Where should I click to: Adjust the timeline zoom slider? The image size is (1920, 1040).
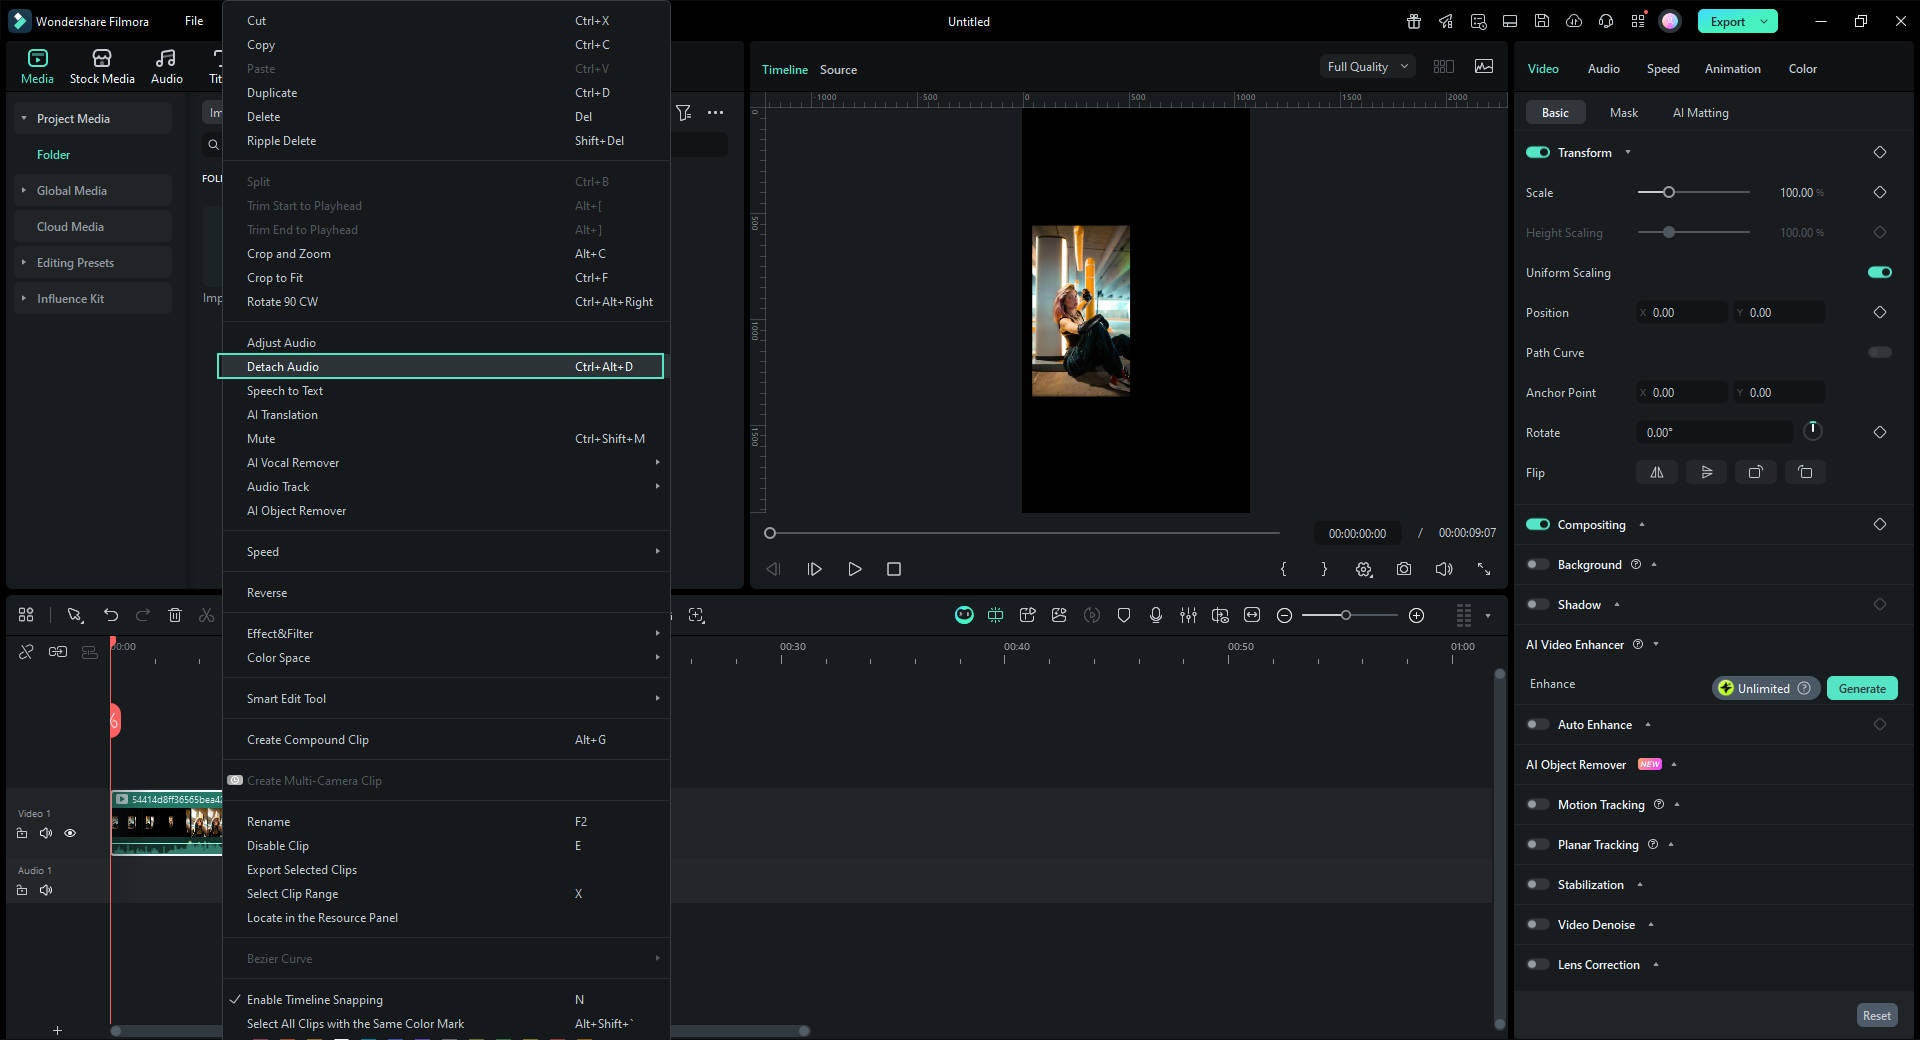coord(1347,615)
